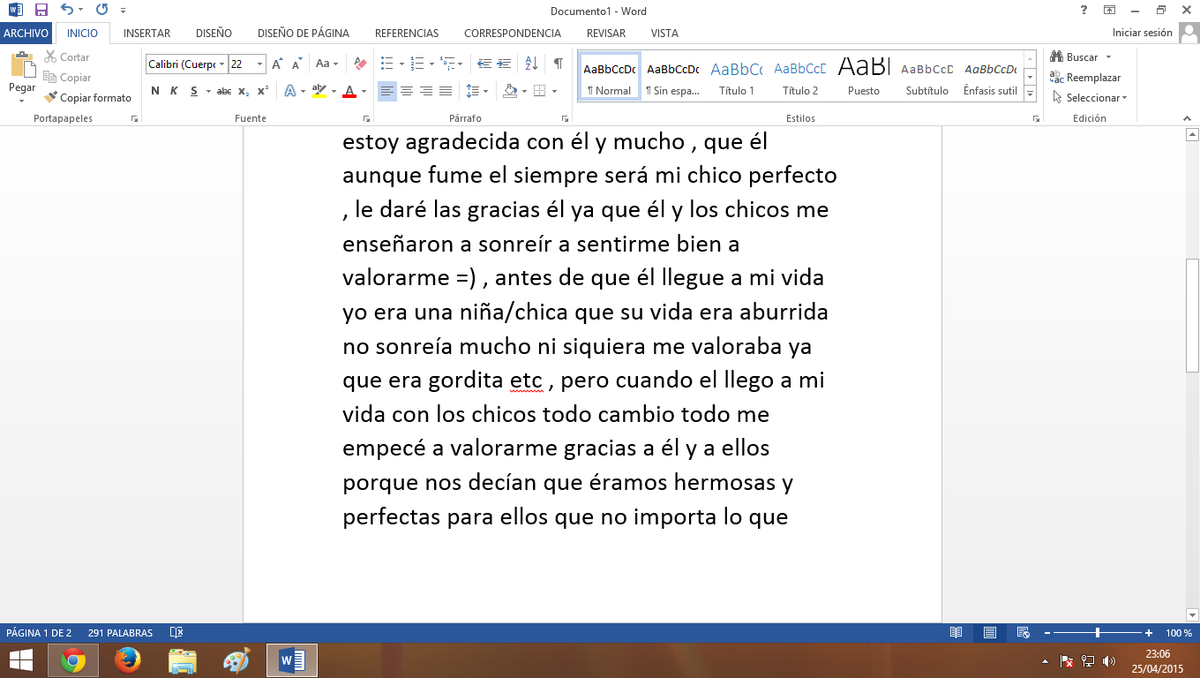Click the sort A-Z icon
The image size is (1200, 678).
(x=532, y=63)
